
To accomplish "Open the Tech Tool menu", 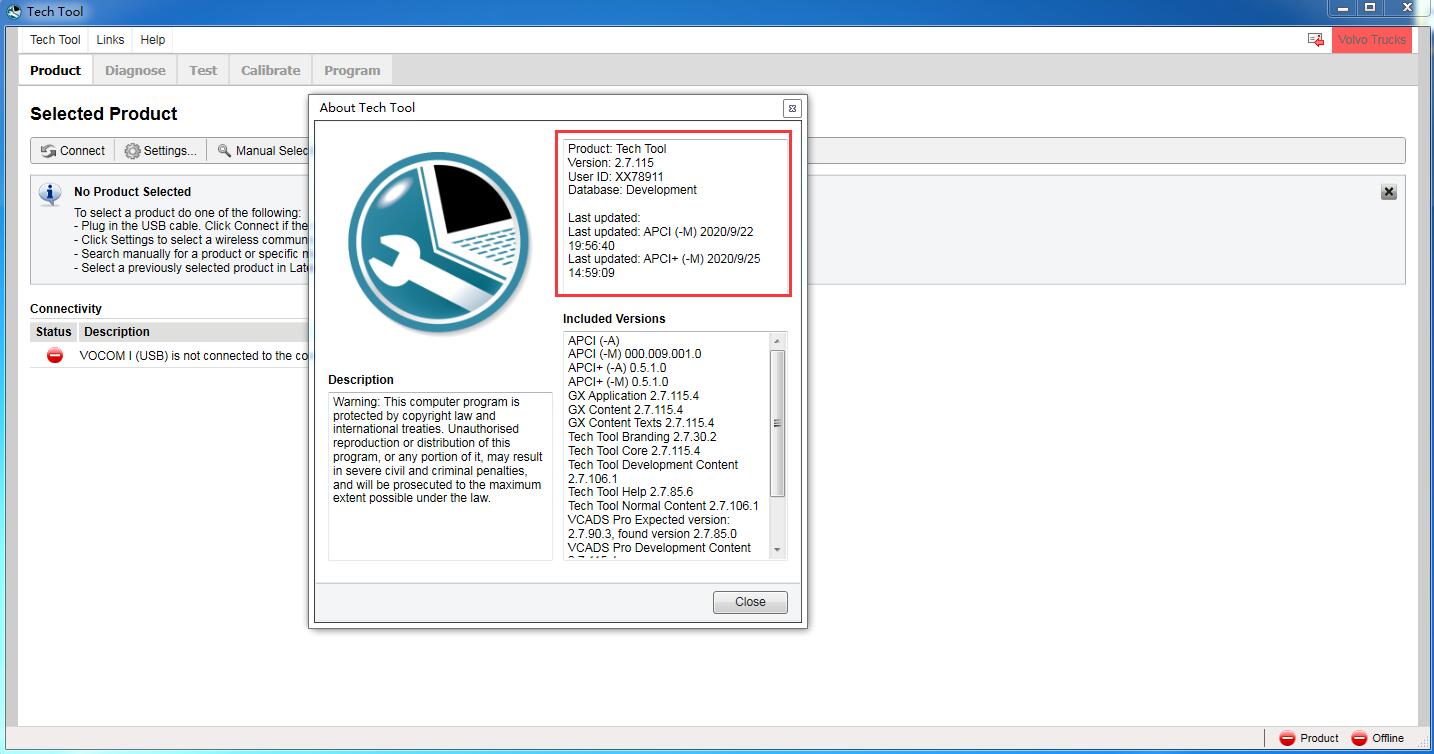I will click(55, 40).
